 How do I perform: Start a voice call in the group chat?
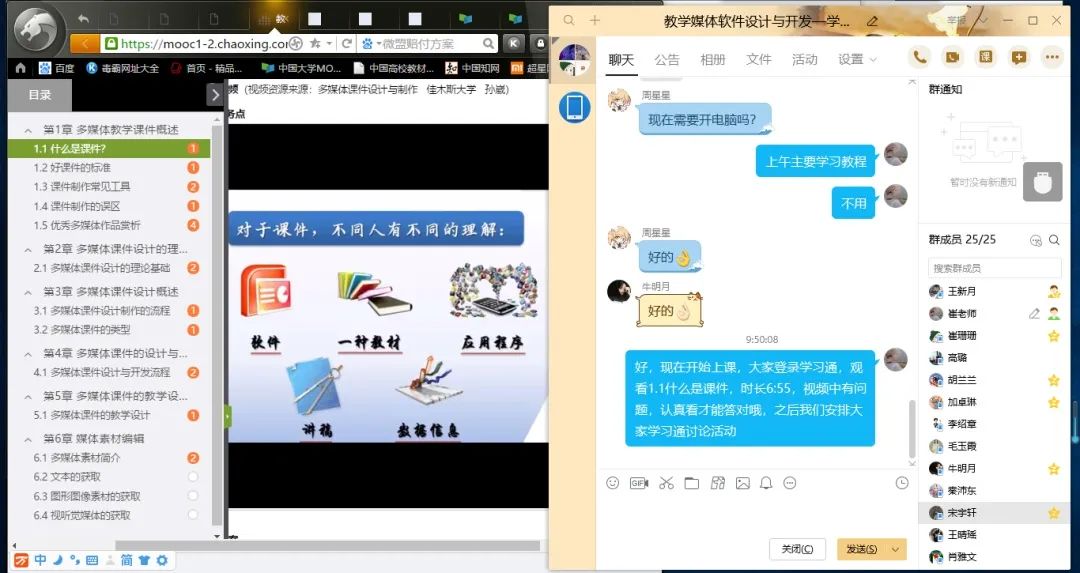click(x=919, y=57)
